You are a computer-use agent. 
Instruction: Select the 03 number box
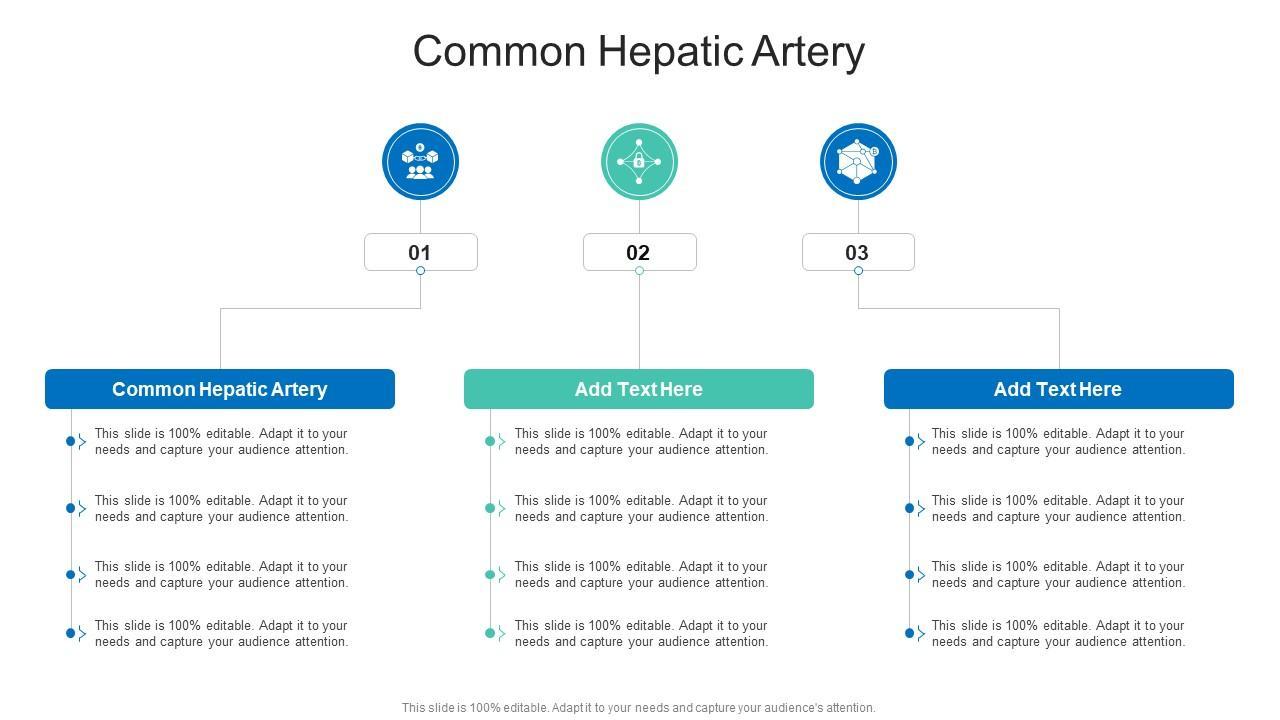[x=858, y=252]
